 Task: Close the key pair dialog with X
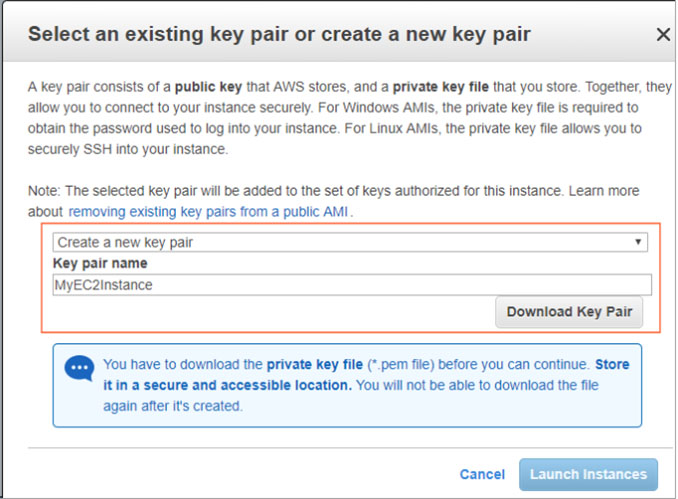tap(662, 34)
